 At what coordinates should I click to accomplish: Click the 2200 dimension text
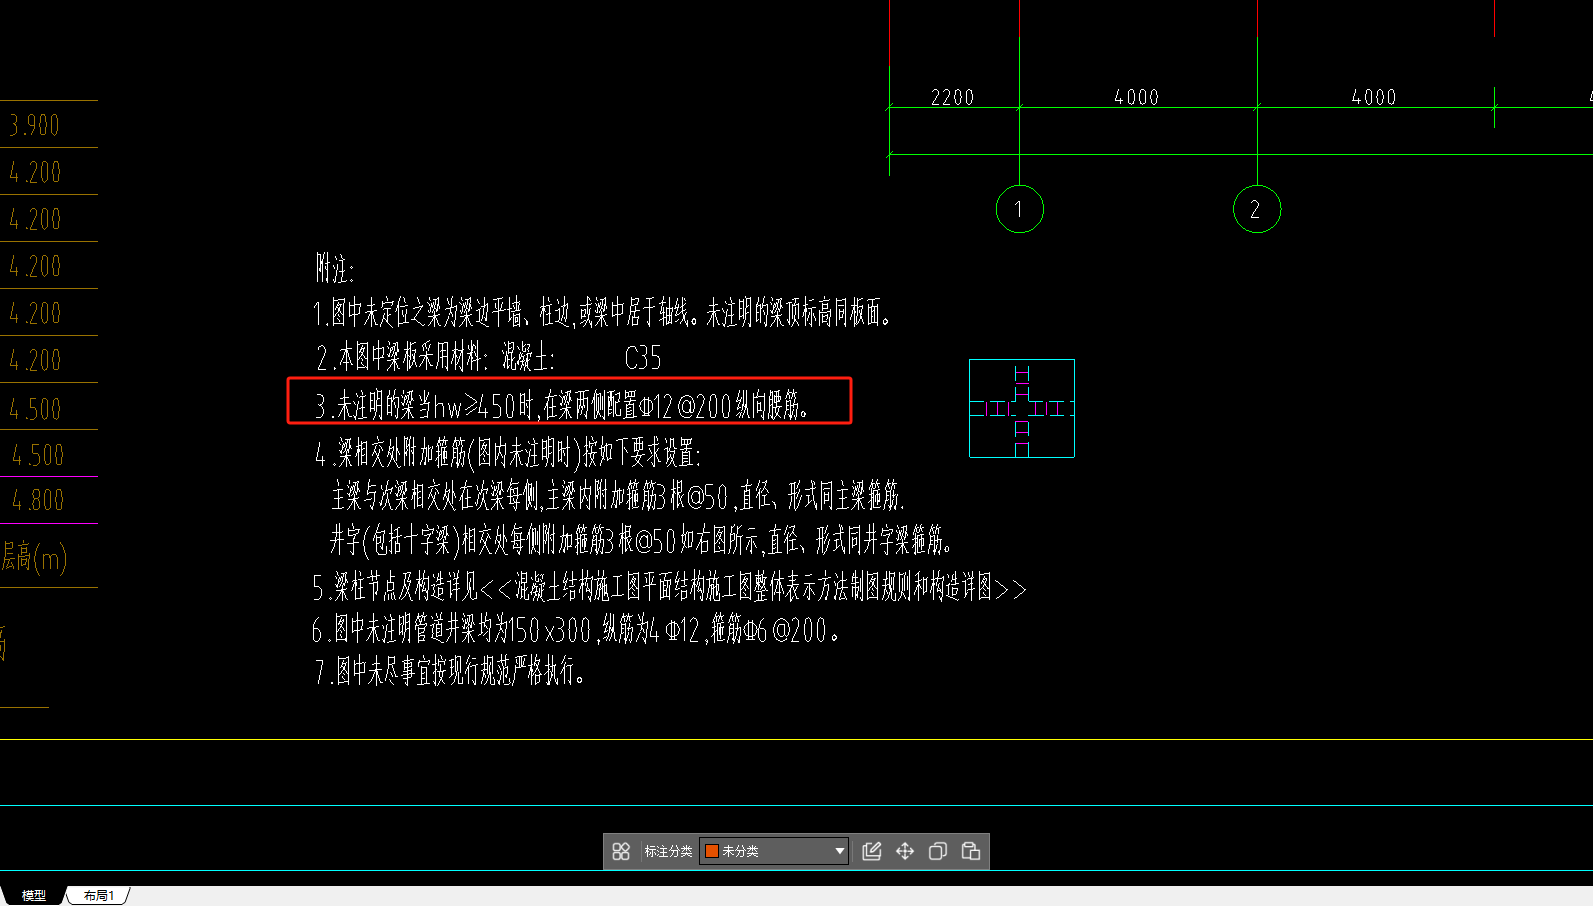pyautogui.click(x=952, y=97)
